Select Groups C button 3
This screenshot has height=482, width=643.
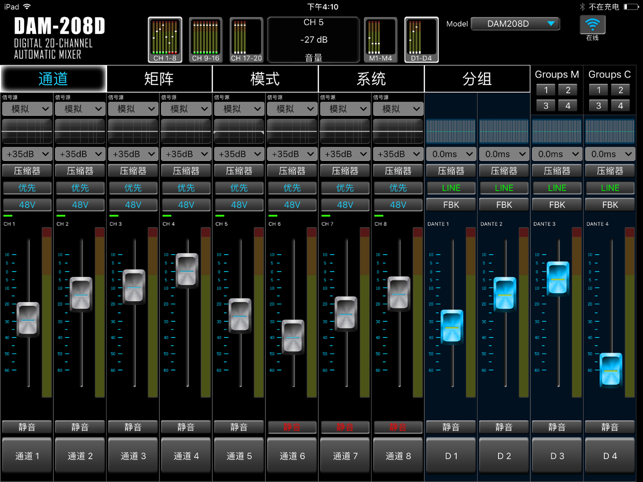point(598,106)
